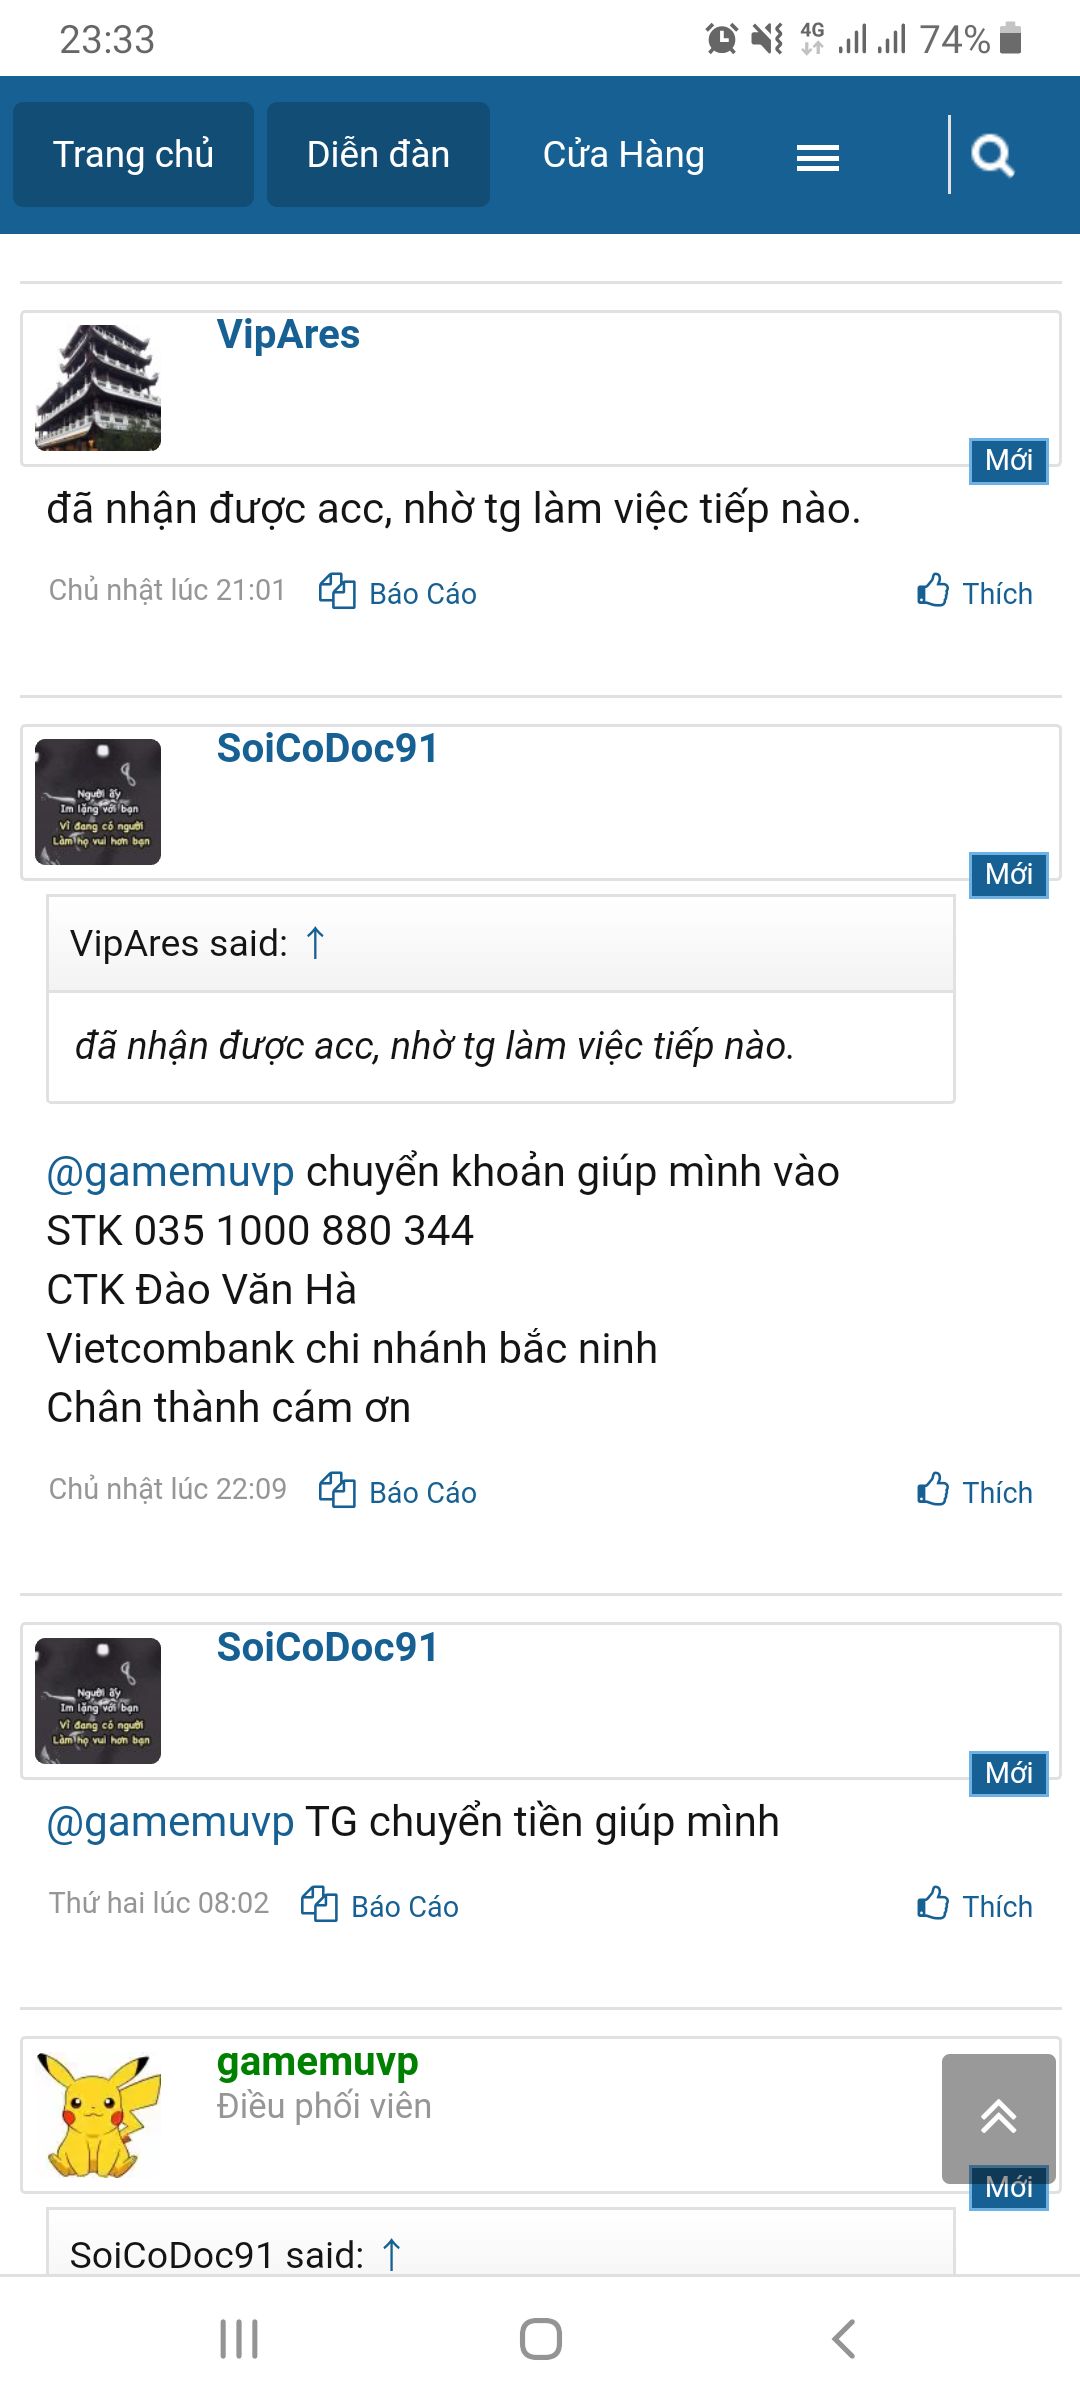Open the hamburger menu in navbar
The image size is (1080, 2400).
click(x=817, y=157)
